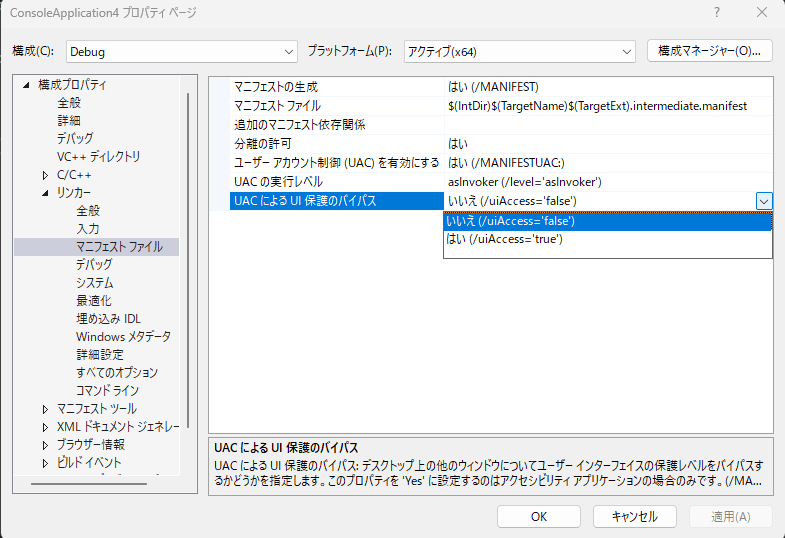785x538 pixels.
Task: Select システム in the tree
Action: 95,283
